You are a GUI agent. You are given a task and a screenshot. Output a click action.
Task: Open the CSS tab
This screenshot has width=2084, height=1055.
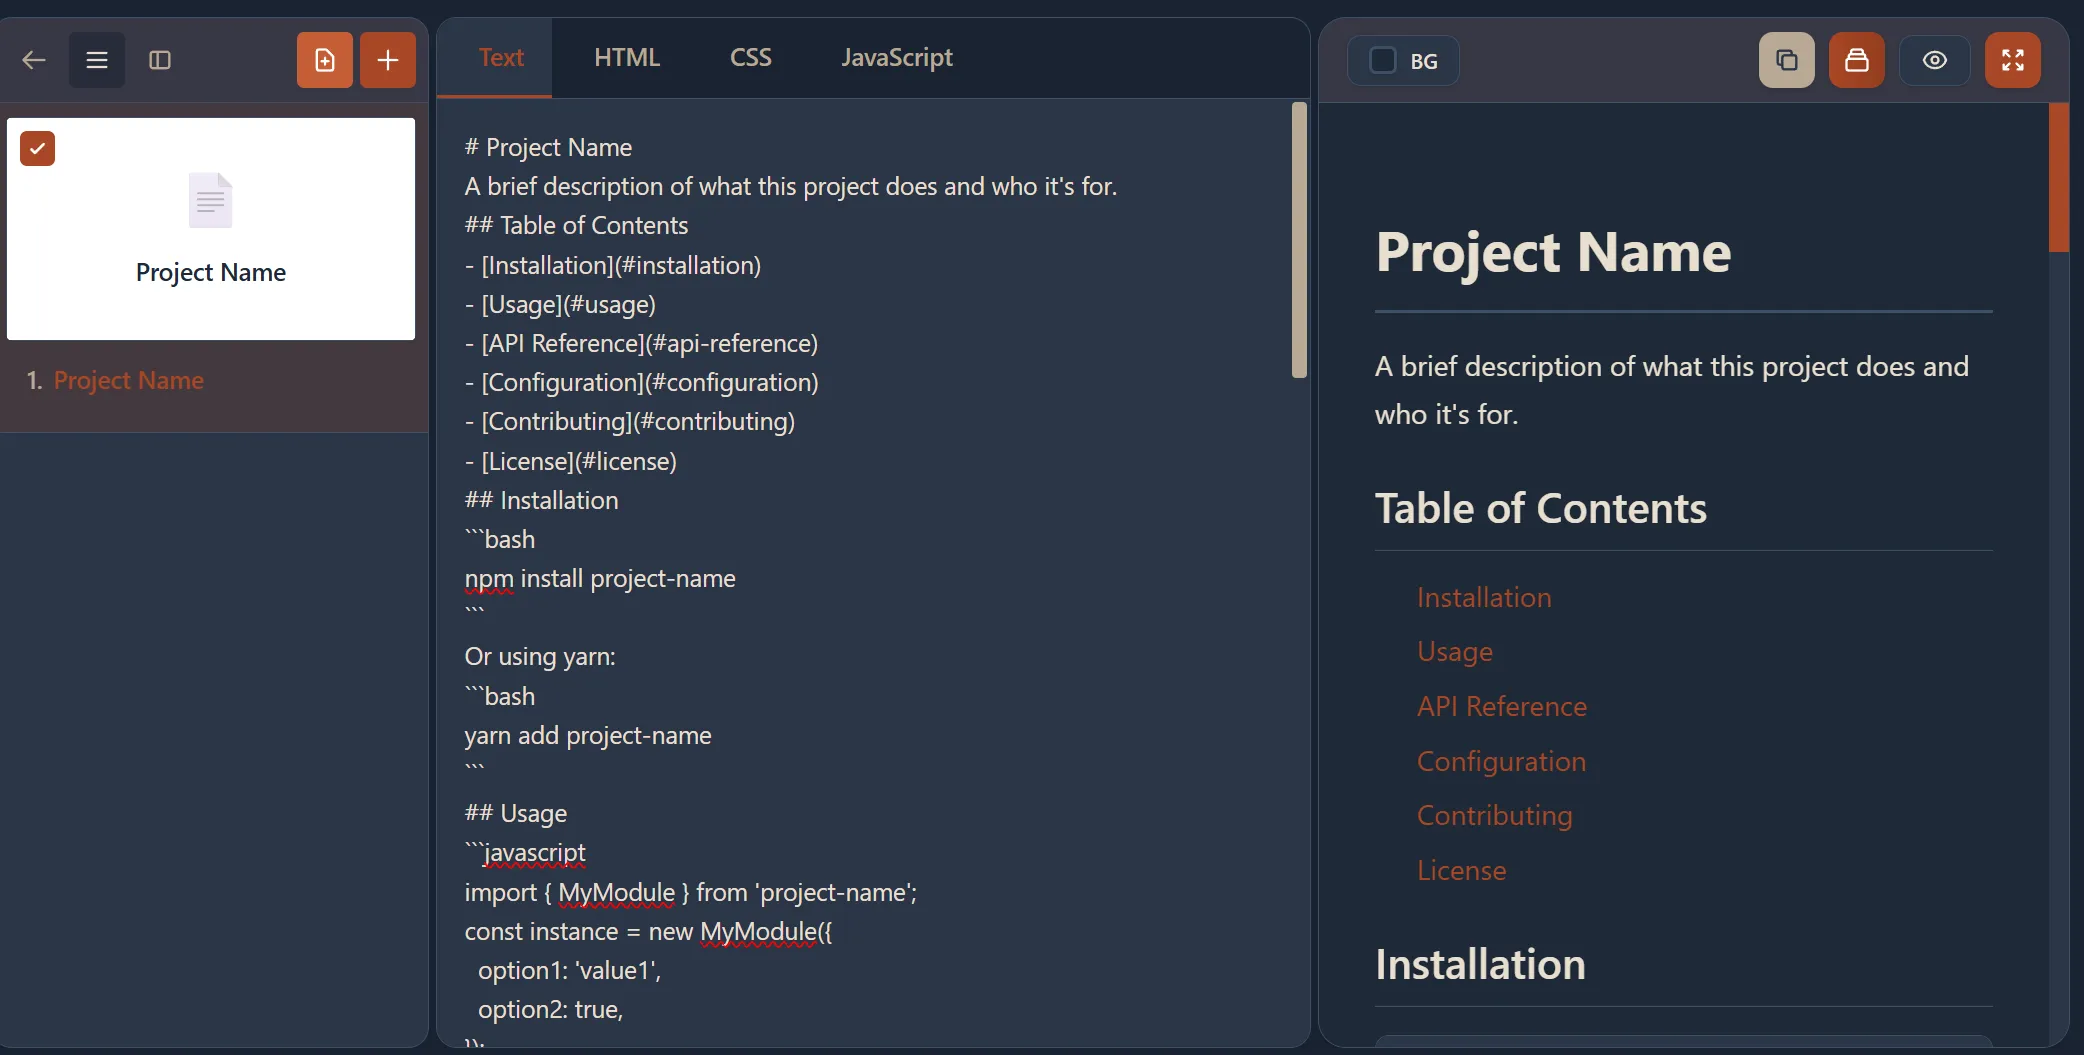click(751, 57)
